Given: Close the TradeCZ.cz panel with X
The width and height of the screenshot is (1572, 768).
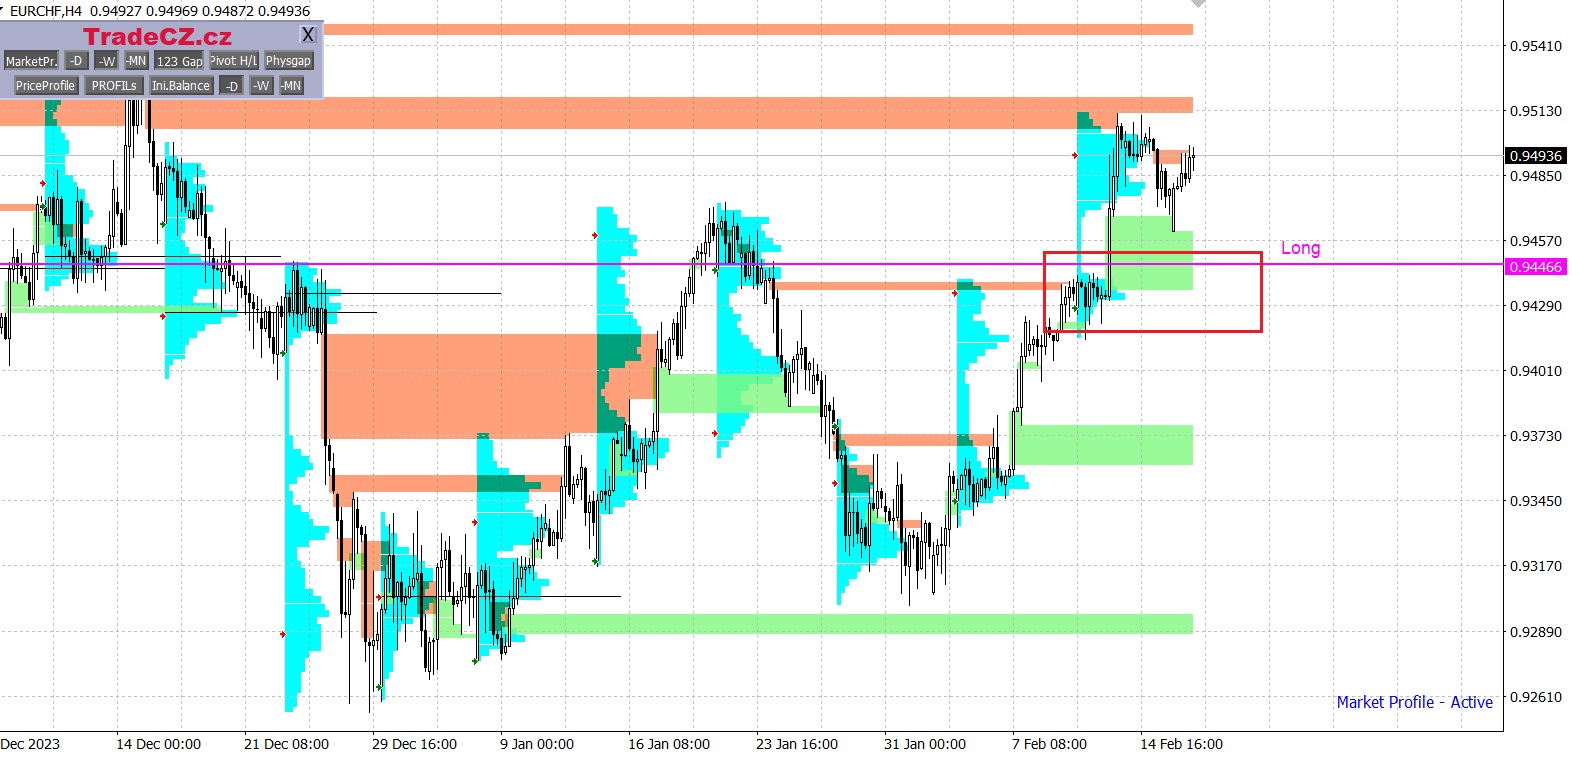Looking at the screenshot, I should pos(308,35).
